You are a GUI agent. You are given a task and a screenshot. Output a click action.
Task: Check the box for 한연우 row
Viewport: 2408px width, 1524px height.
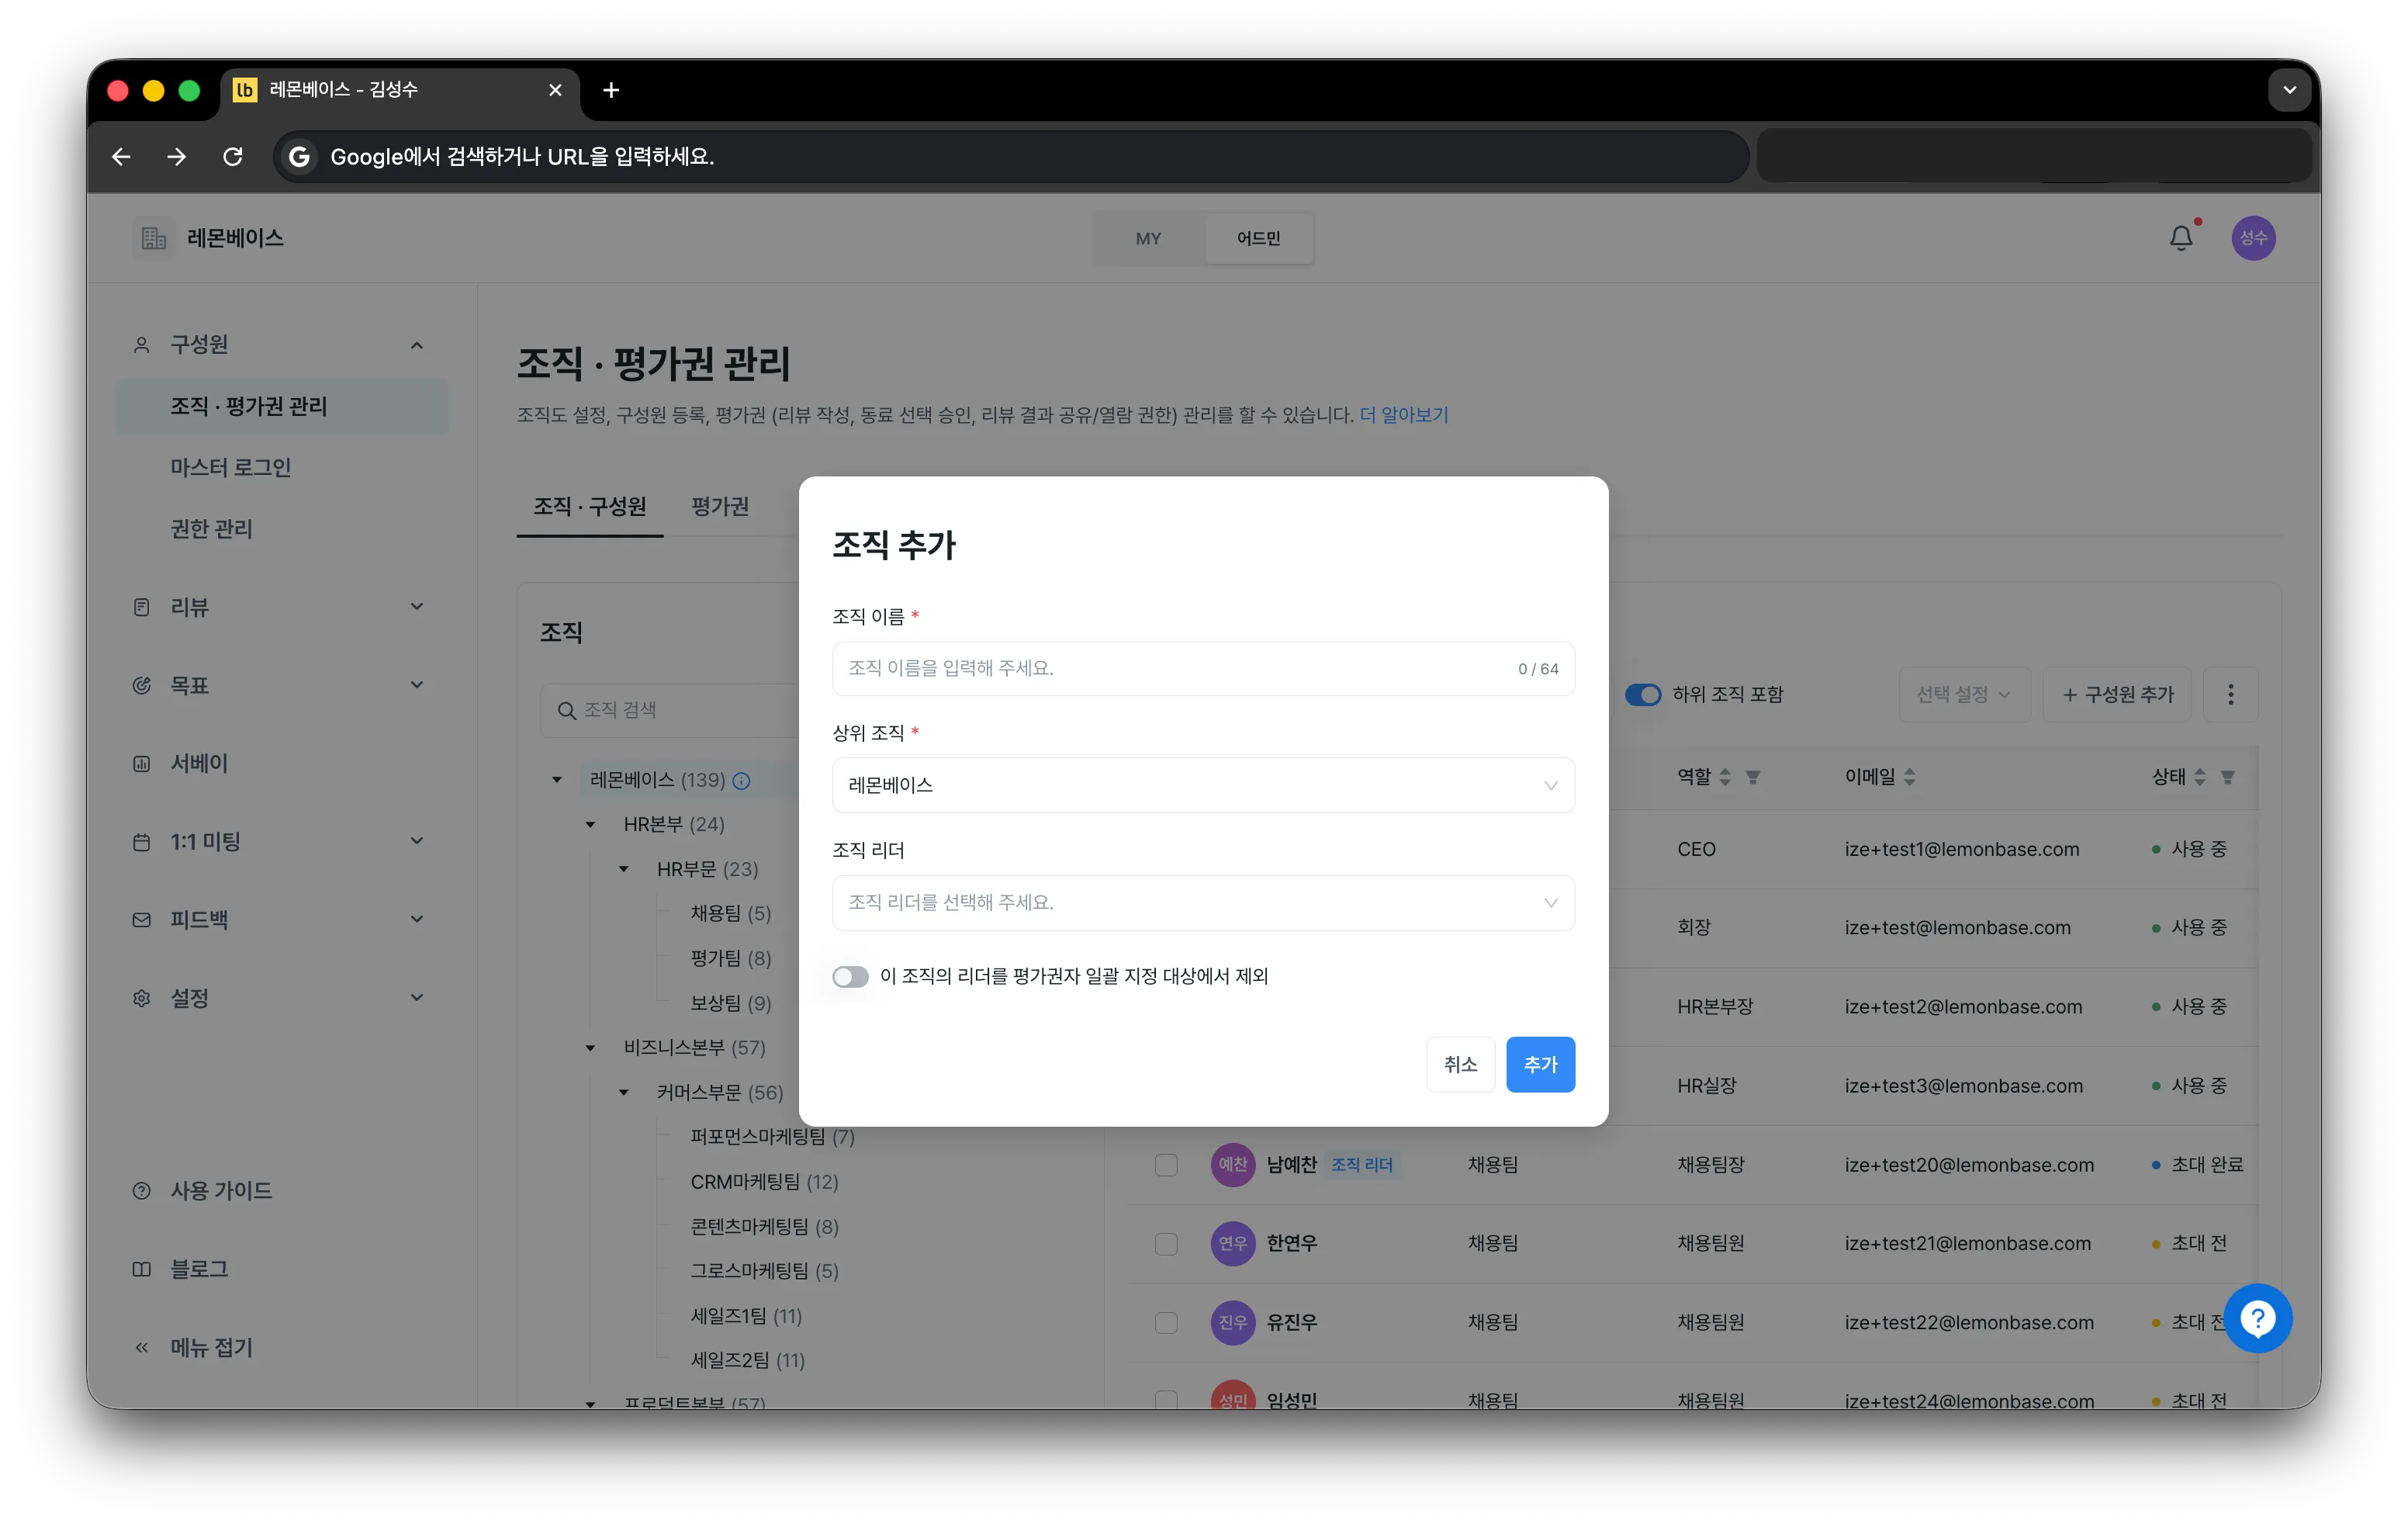point(1166,1243)
